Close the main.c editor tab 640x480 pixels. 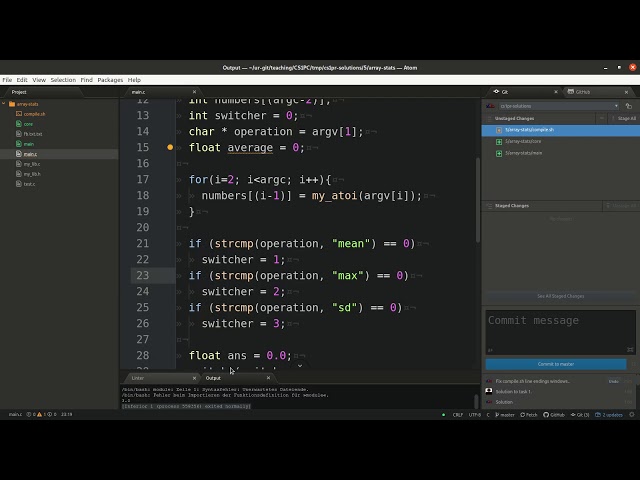pos(194,92)
